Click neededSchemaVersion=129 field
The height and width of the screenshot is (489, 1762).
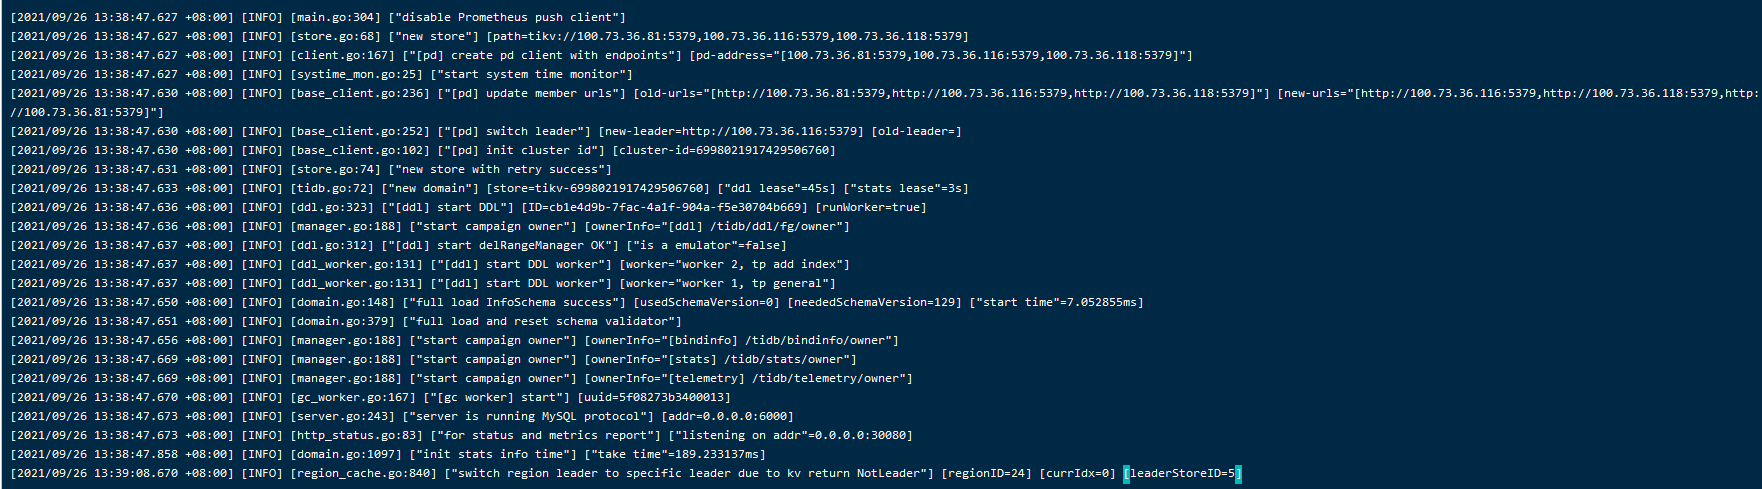[874, 302]
